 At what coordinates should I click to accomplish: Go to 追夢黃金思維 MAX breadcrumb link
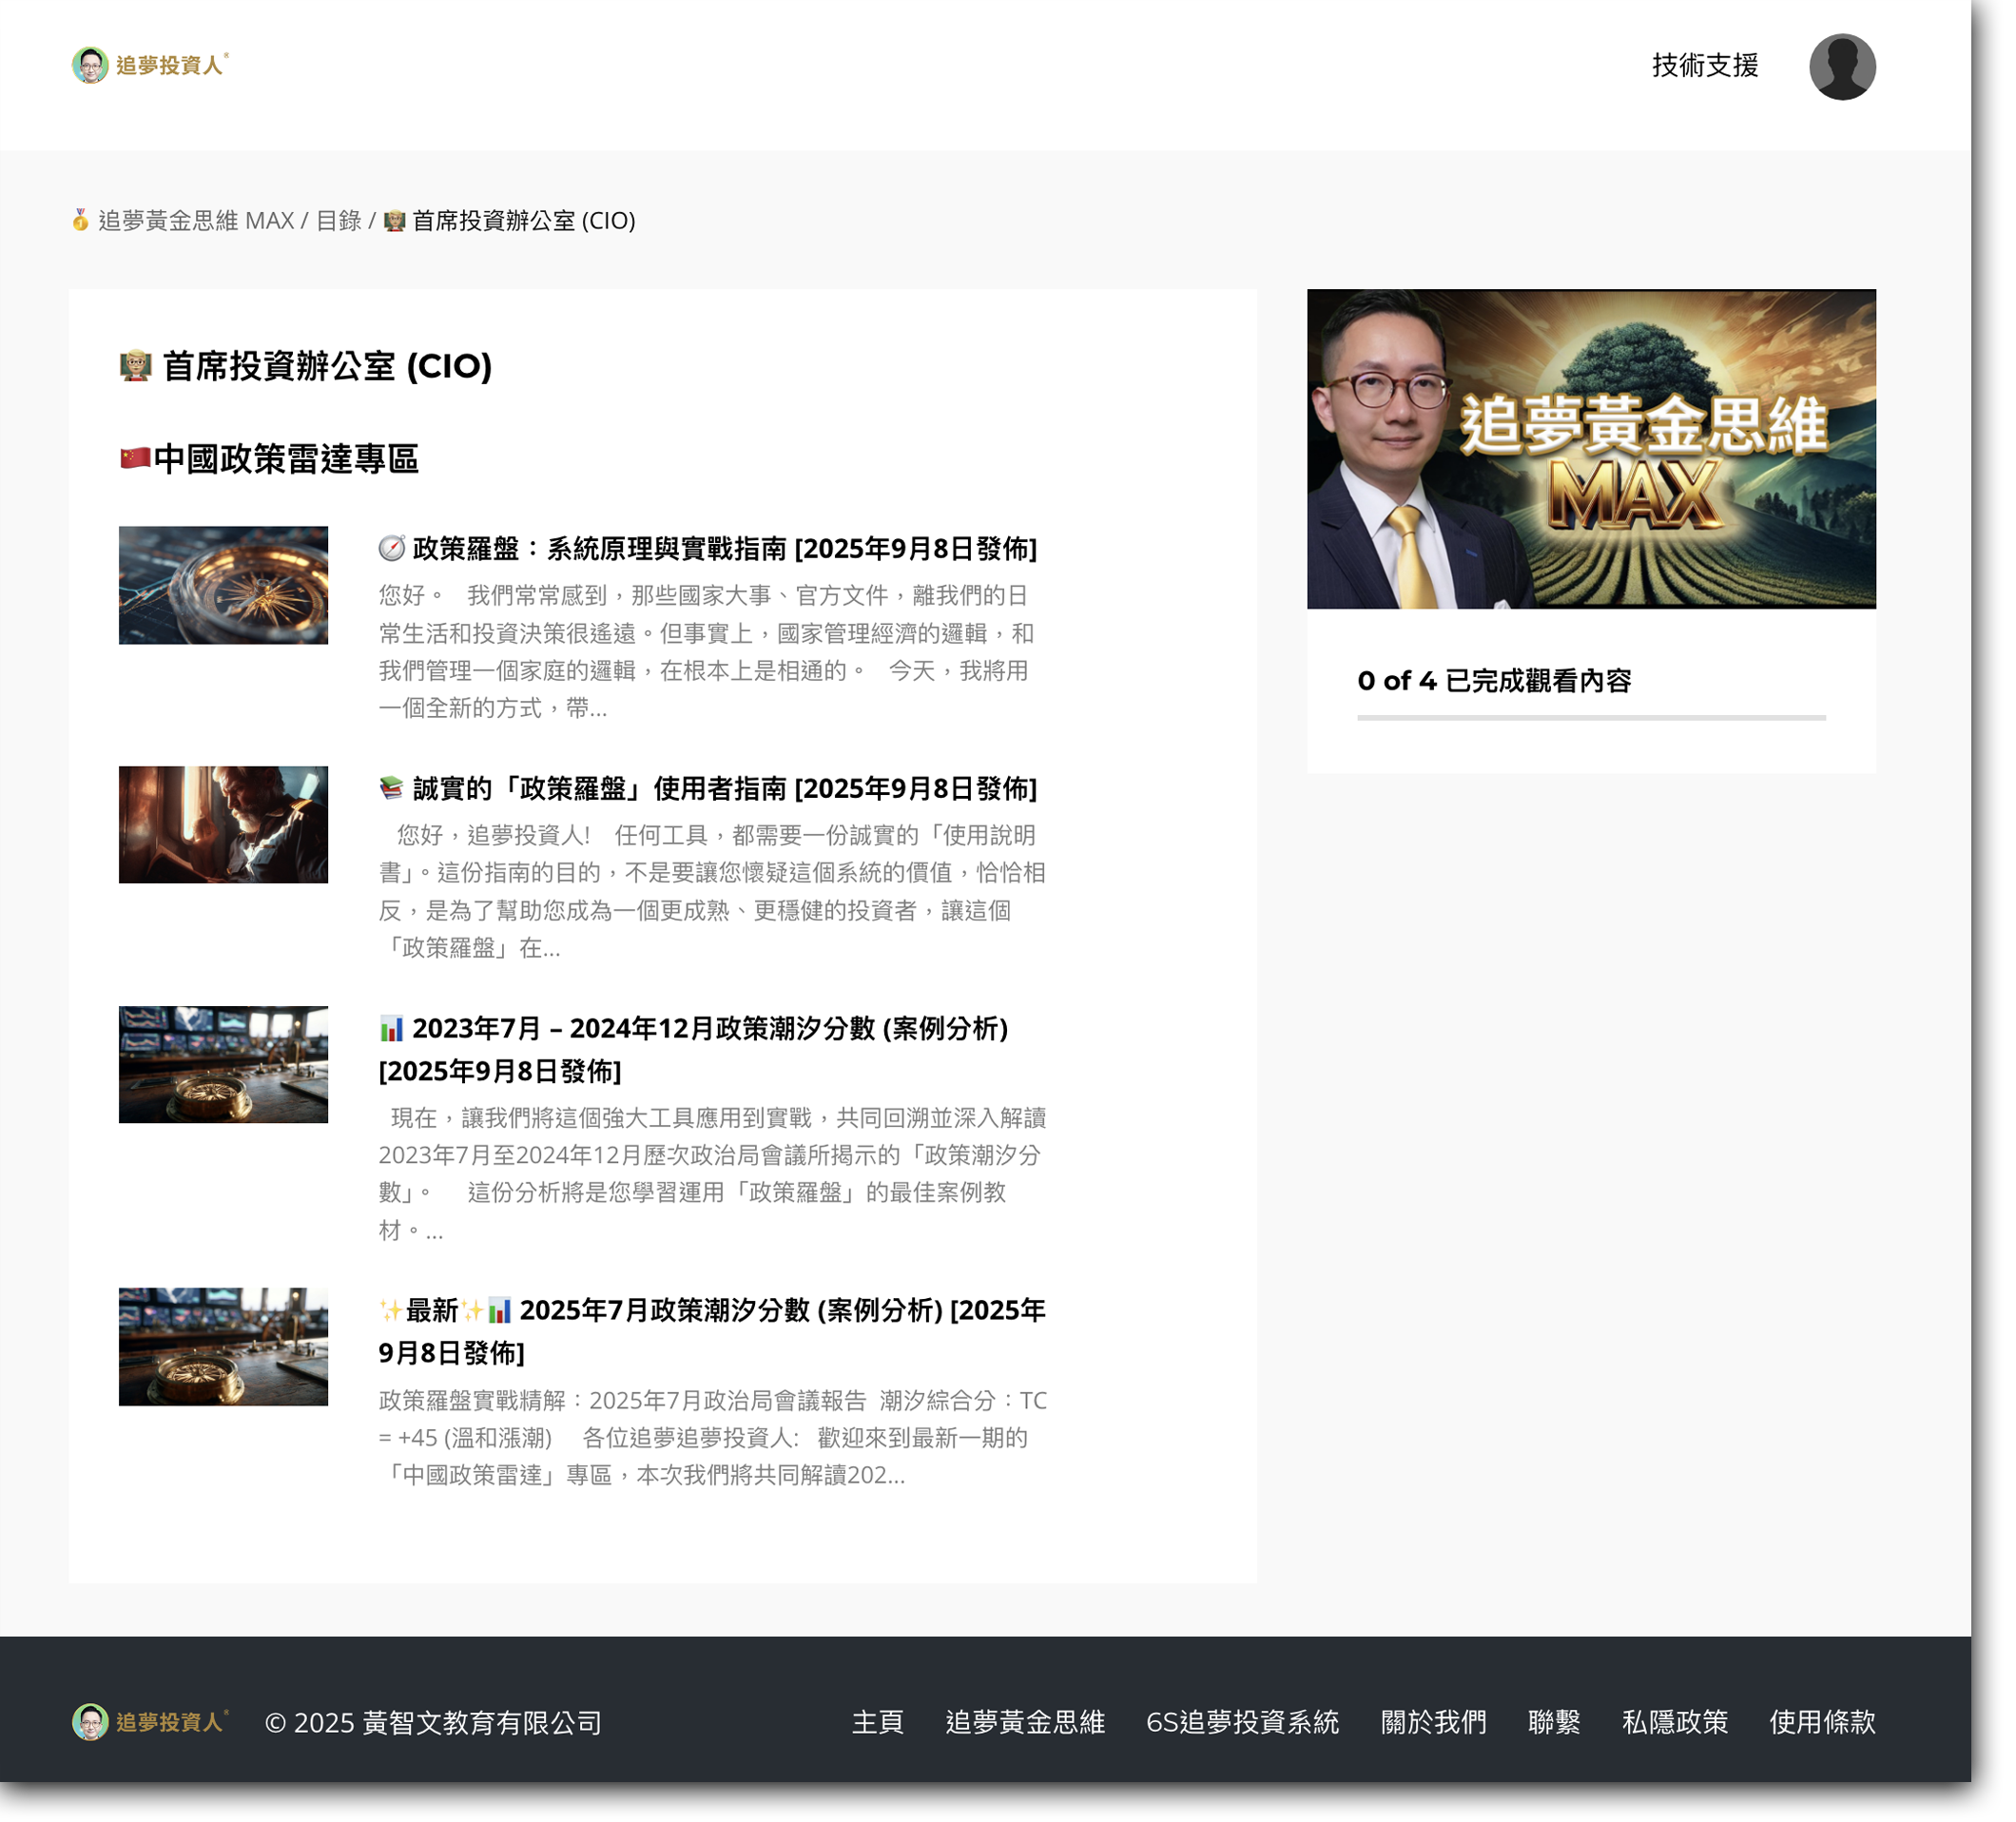197,221
